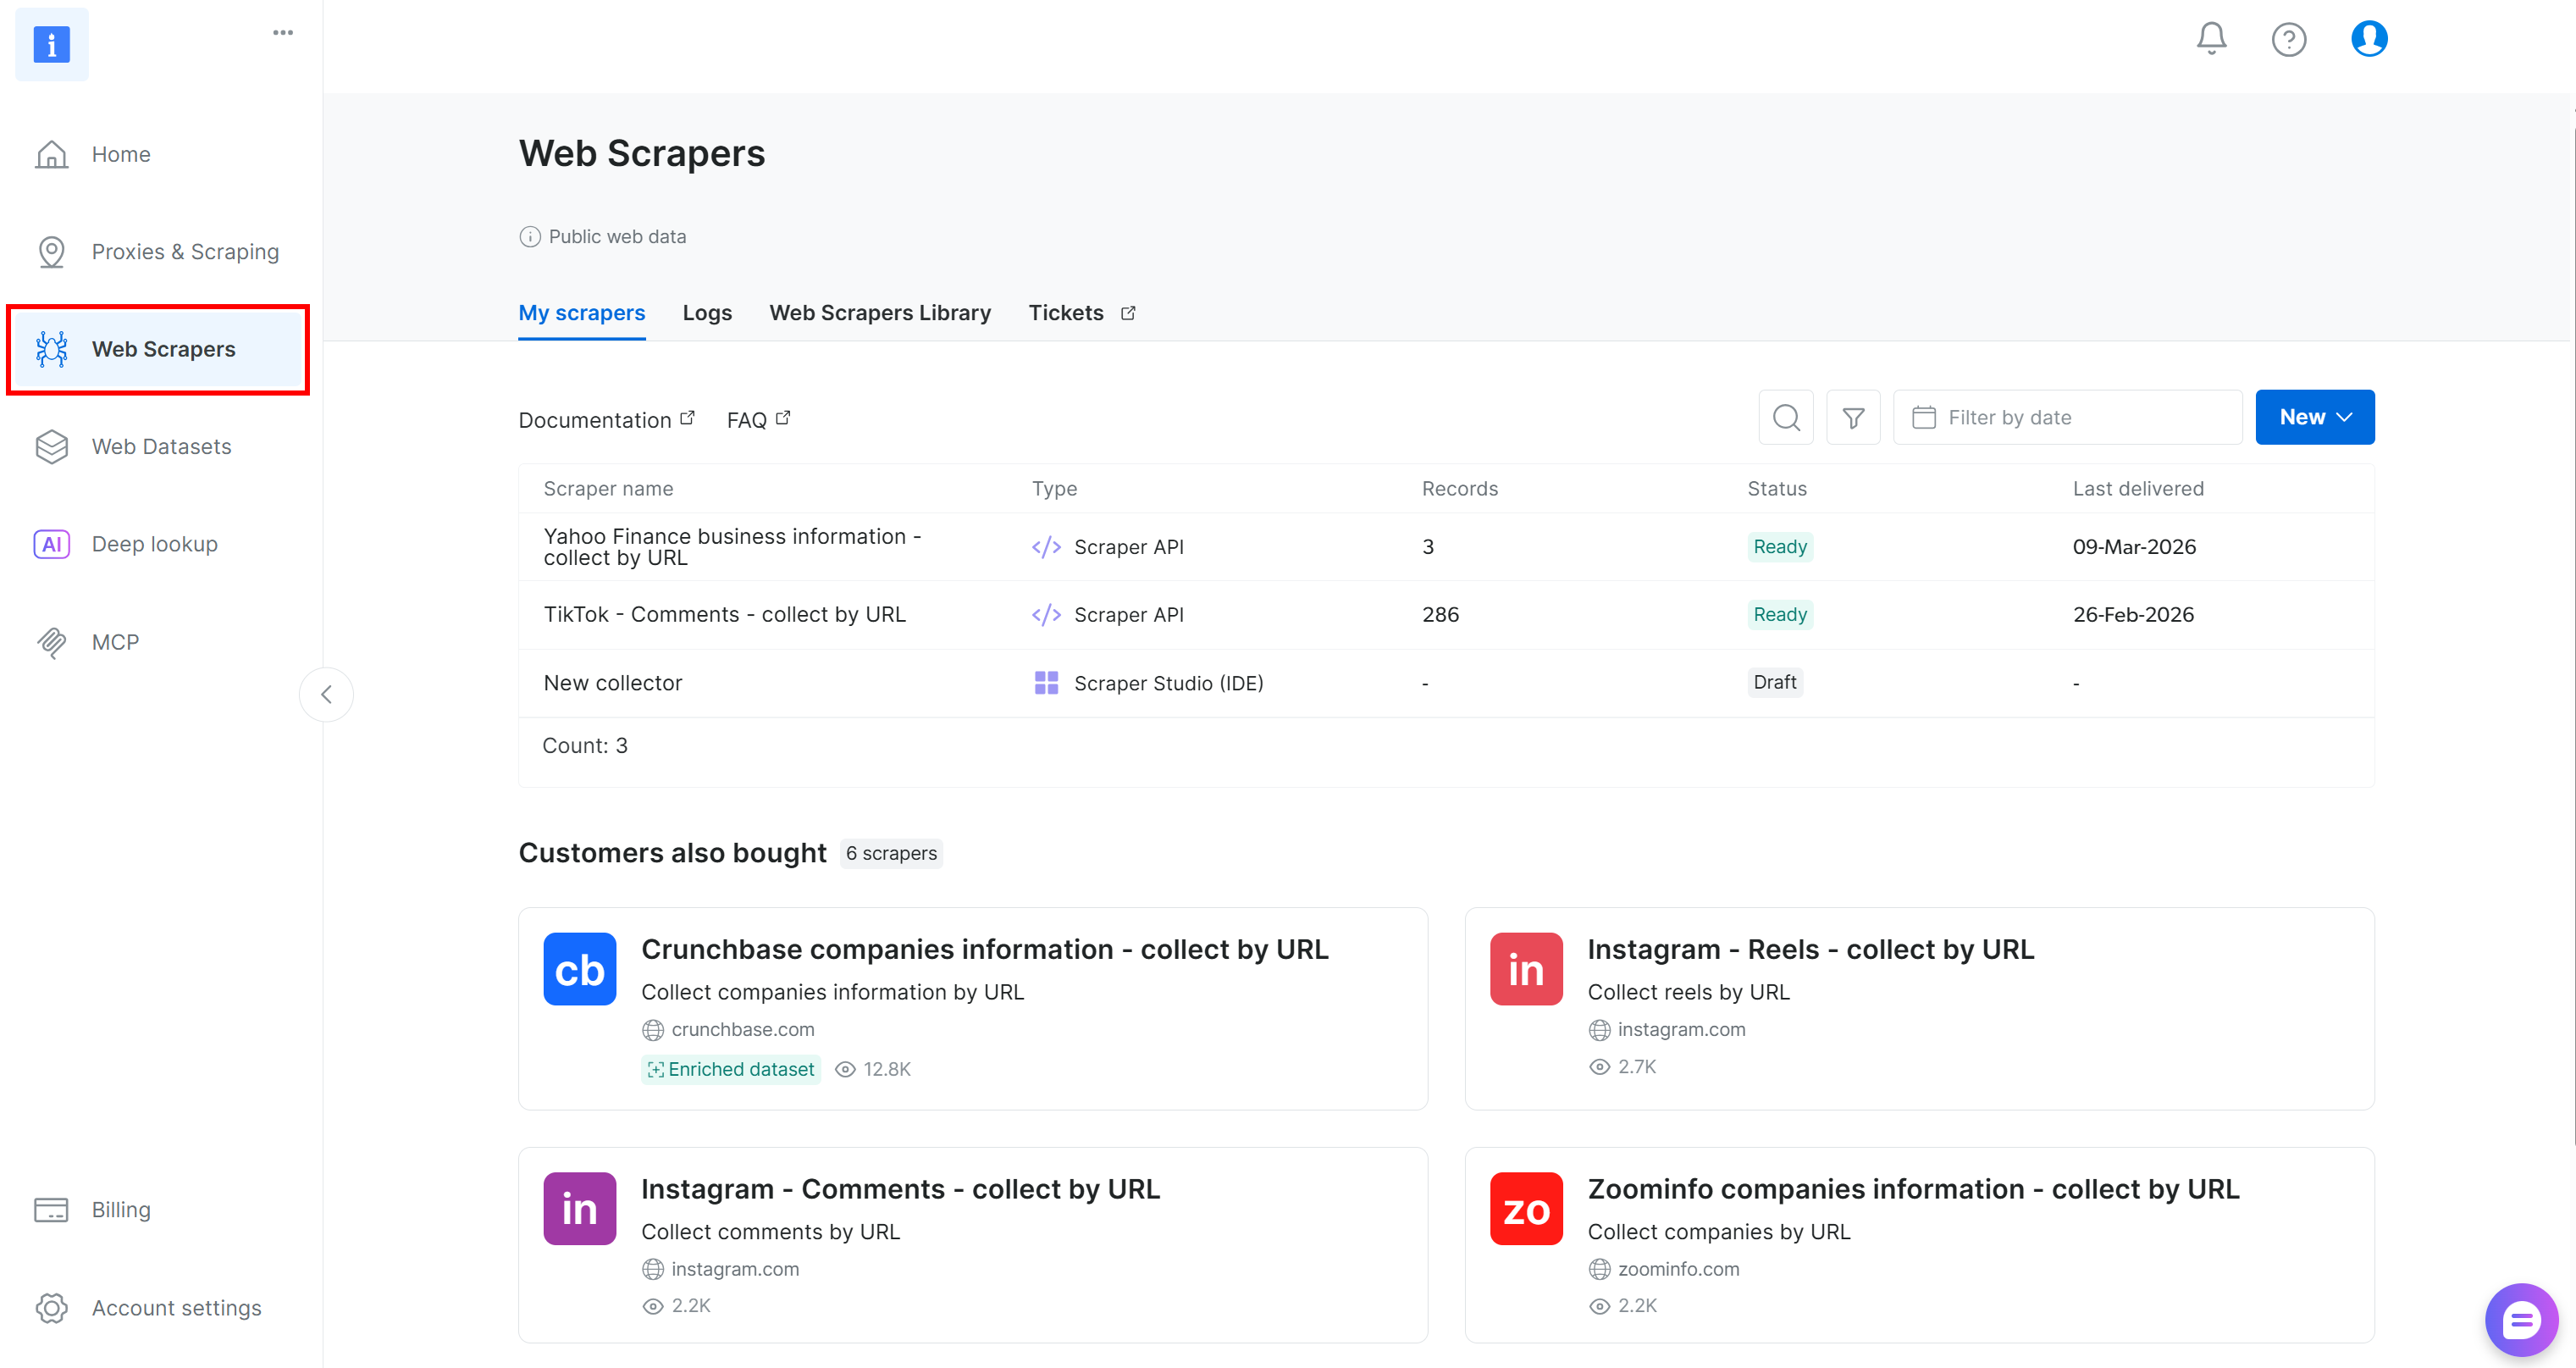
Task: Open the New button dropdown
Action: (x=2315, y=417)
